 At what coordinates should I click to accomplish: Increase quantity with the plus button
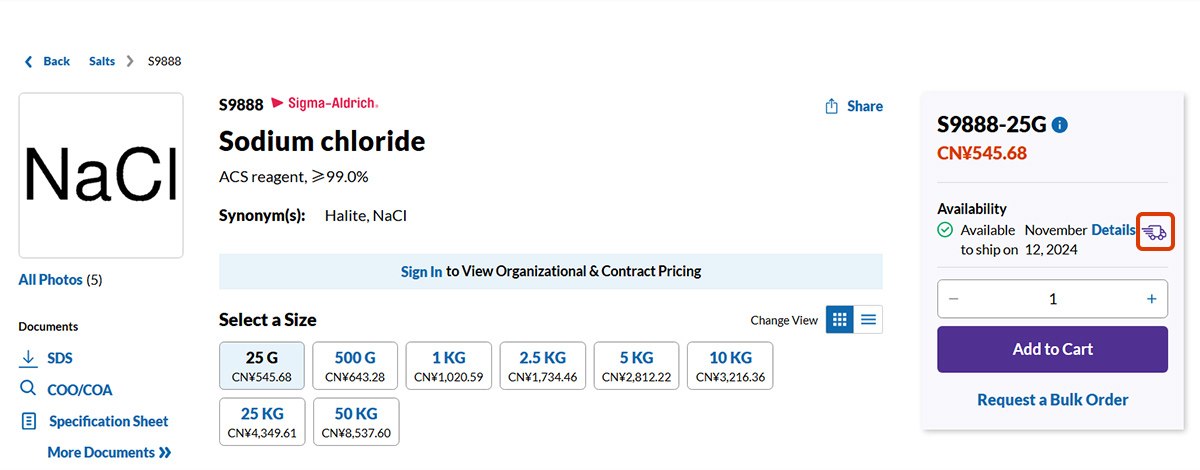click(1151, 299)
